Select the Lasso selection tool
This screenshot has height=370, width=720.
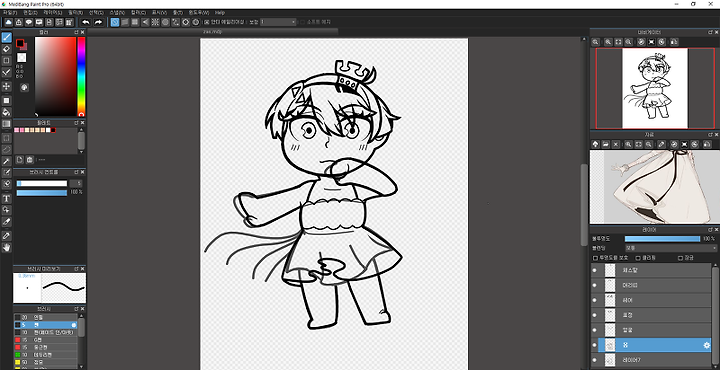[6, 149]
